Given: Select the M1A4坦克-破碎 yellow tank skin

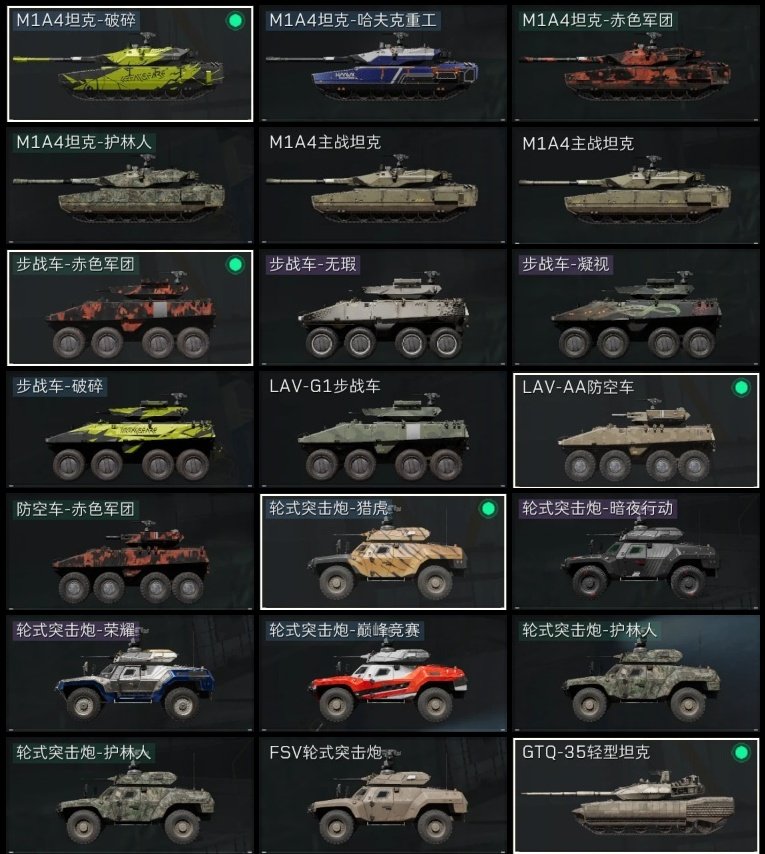Looking at the screenshot, I should point(130,64).
